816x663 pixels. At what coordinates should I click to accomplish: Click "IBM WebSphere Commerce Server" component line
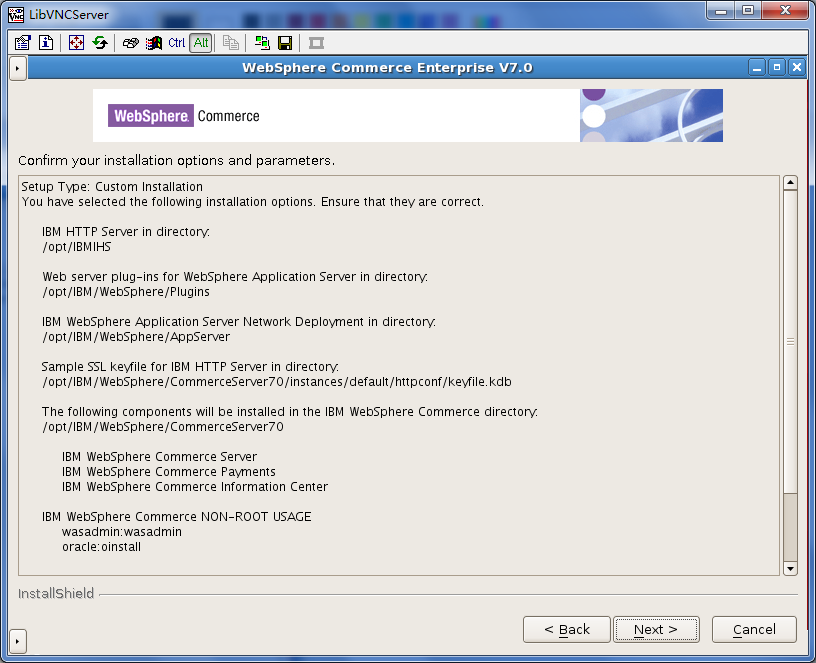(159, 457)
